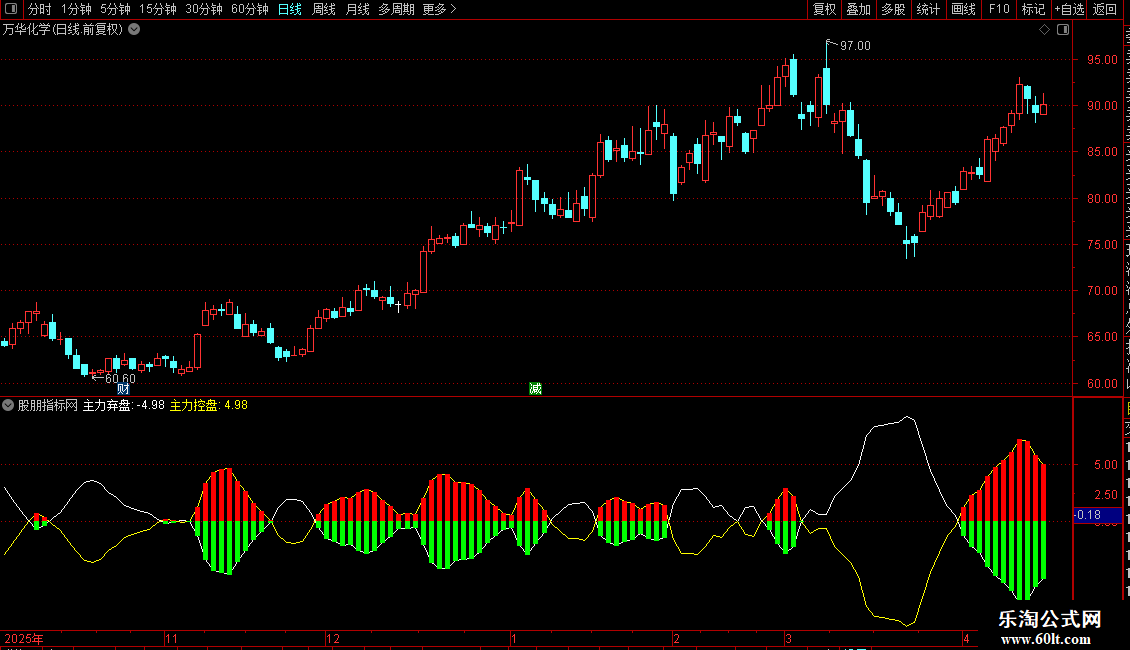Switch to 月线 monthly chart
1130x650 pixels.
click(x=357, y=9)
